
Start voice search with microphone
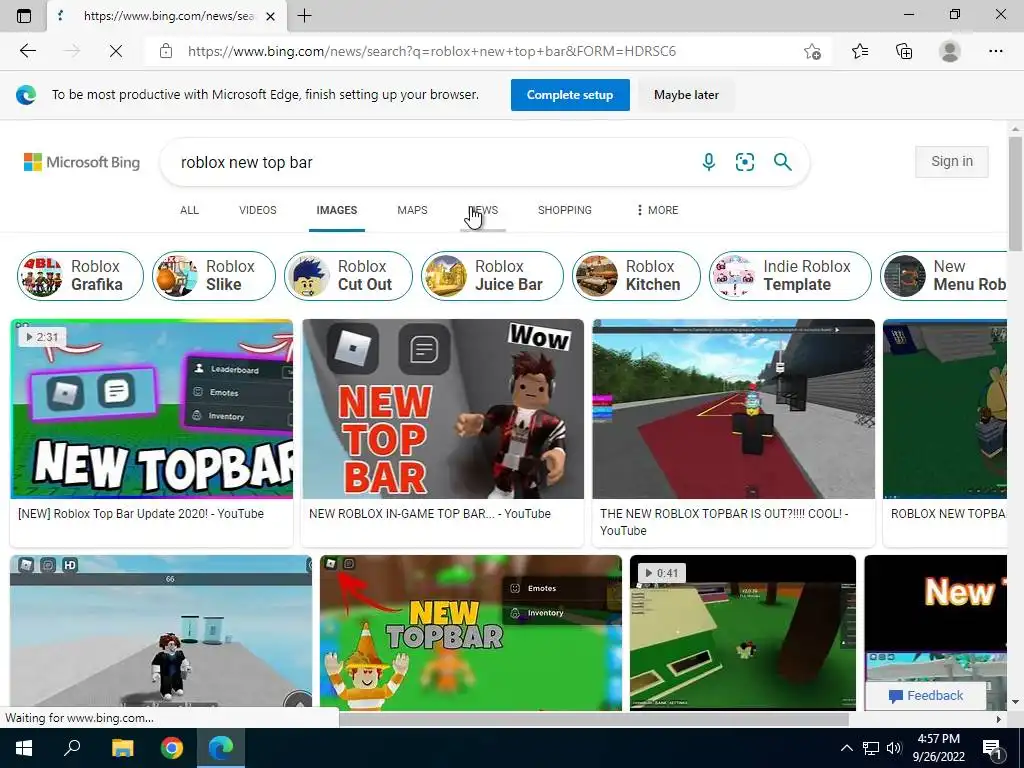point(709,161)
